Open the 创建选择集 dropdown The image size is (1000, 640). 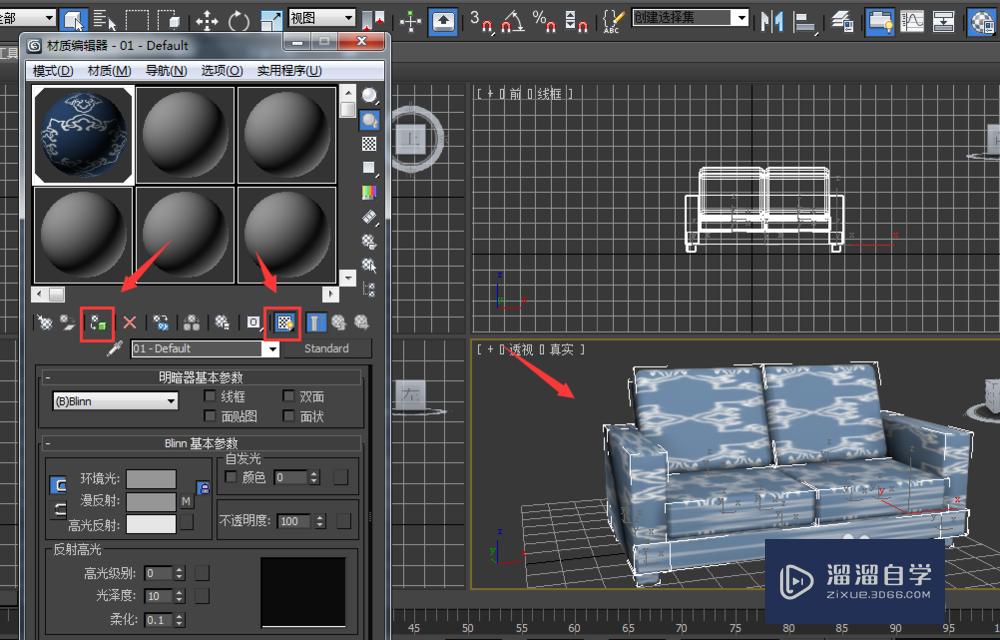coord(739,18)
